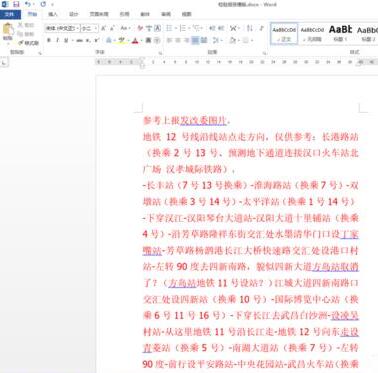Cut the selection with 剪切

point(26,25)
